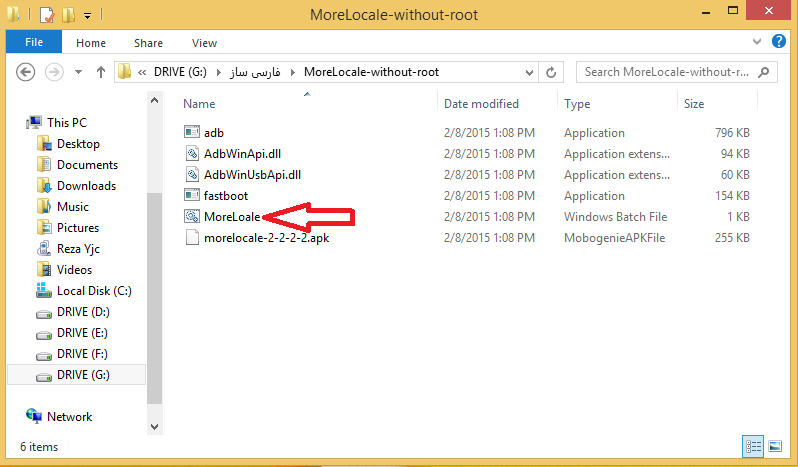The height and width of the screenshot is (467, 798).
Task: Click the 6 items status text
Action: point(39,447)
